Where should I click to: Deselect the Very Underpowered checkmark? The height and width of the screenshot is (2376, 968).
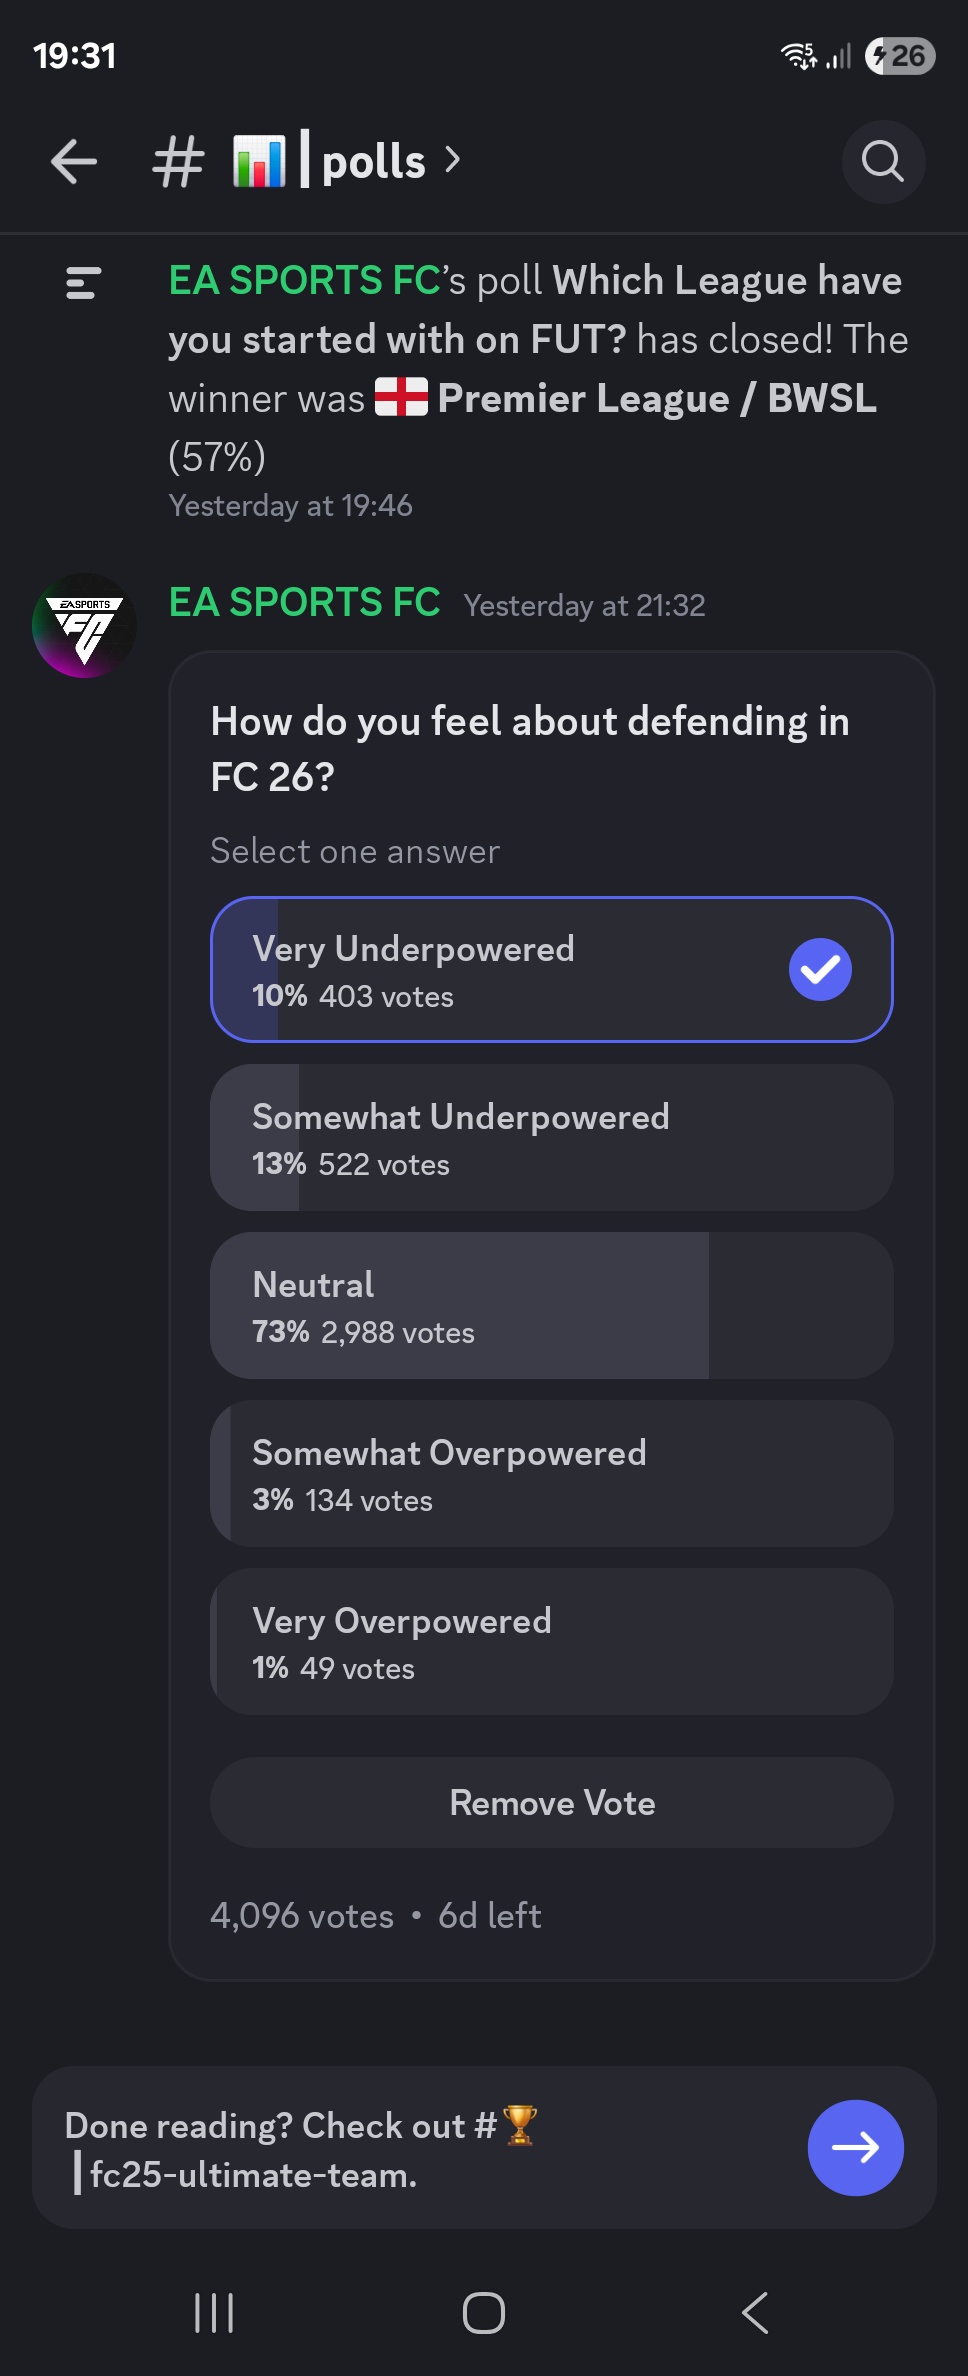point(819,968)
